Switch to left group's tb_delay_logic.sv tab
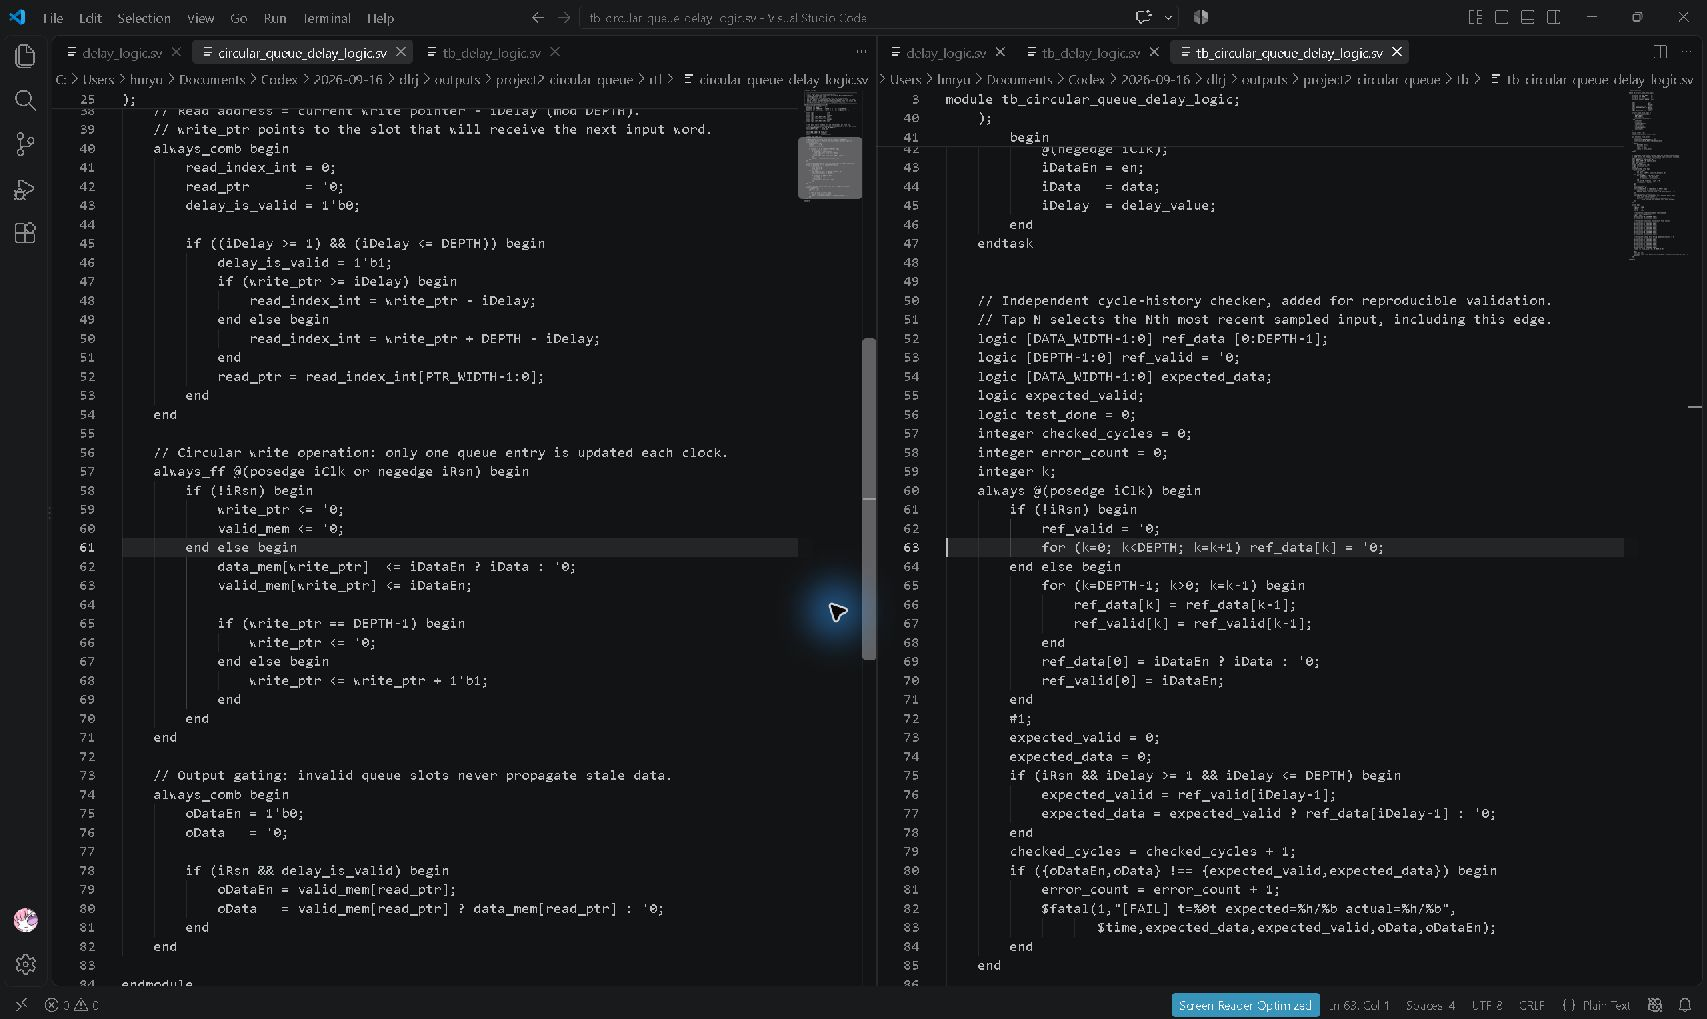Screen dimensions: 1707x1019 491,52
